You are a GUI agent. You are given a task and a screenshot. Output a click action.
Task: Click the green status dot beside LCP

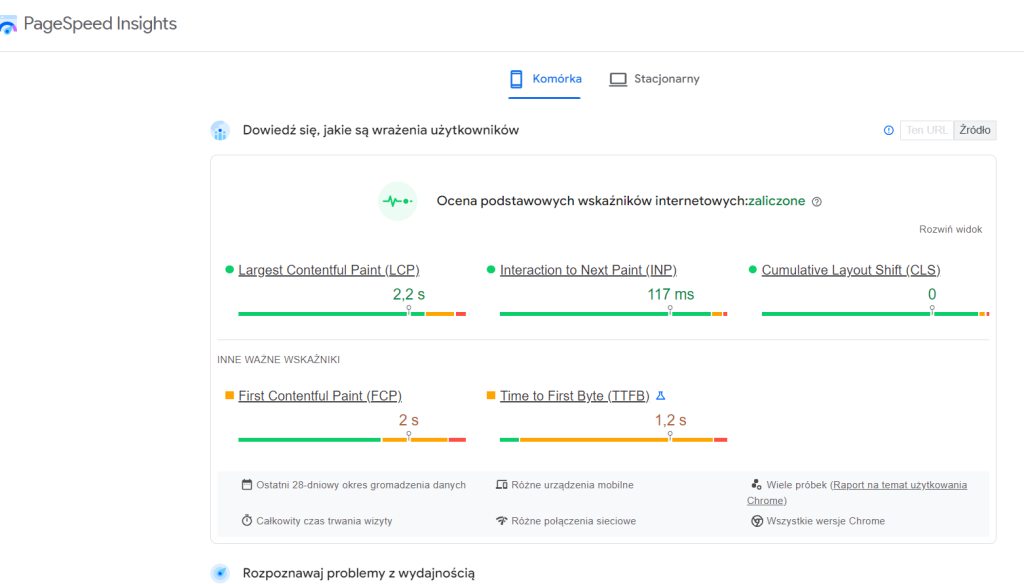(229, 269)
